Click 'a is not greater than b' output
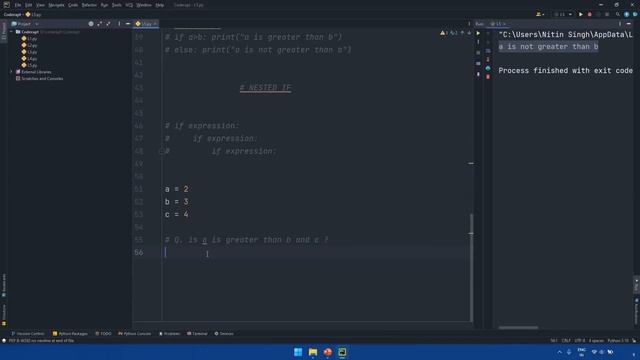Viewport: 640px width, 360px height. tap(548, 47)
